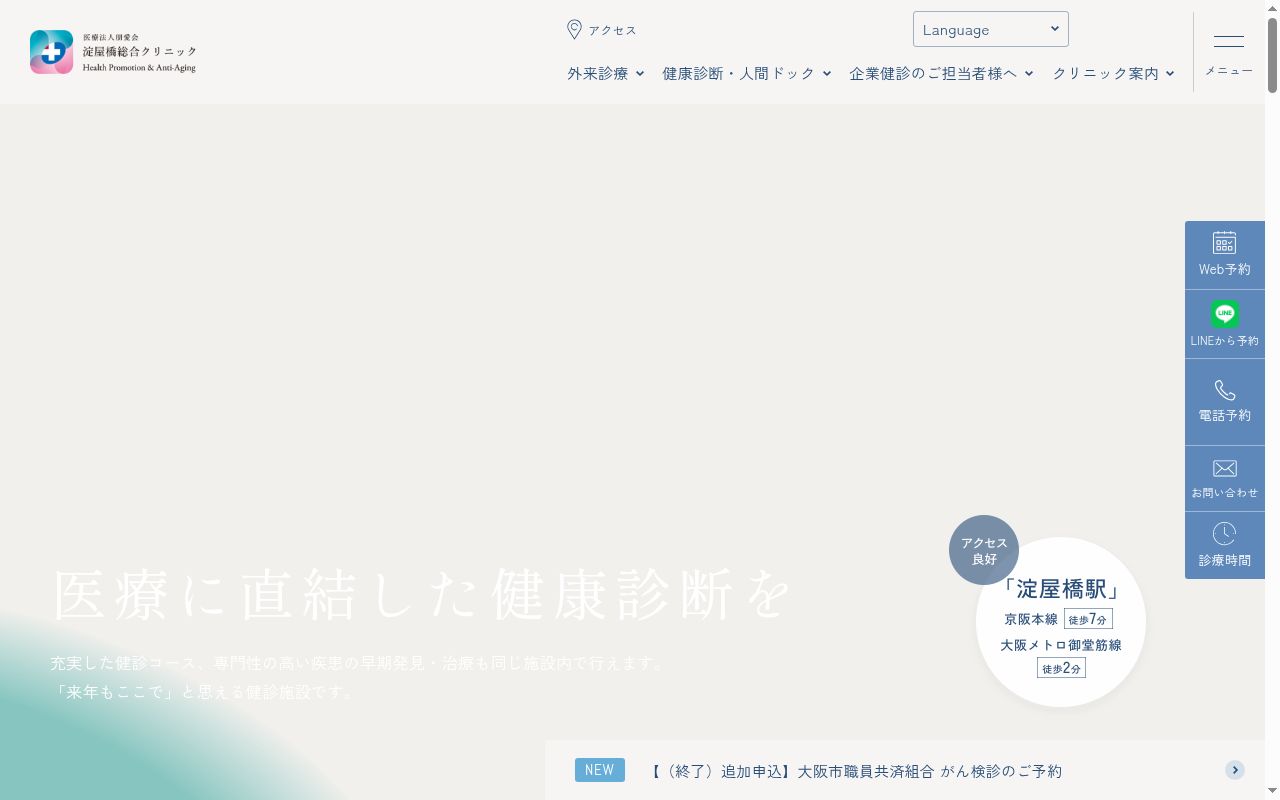Click the 淀屋橋総合クリニック name text
The height and width of the screenshot is (800, 1280).
click(x=140, y=51)
